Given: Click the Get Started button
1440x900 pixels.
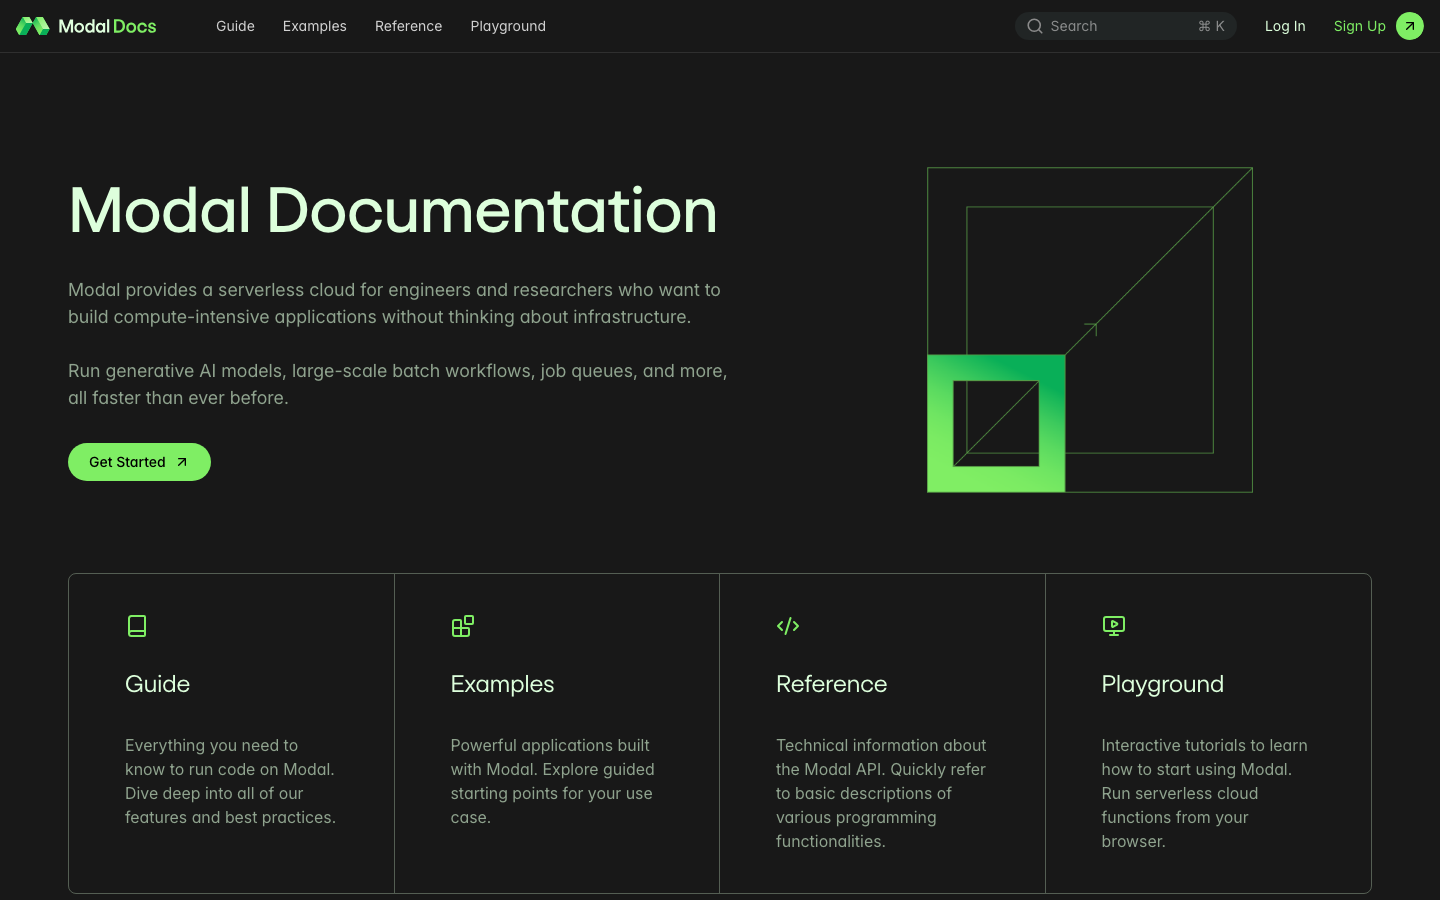Looking at the screenshot, I should [x=139, y=462].
